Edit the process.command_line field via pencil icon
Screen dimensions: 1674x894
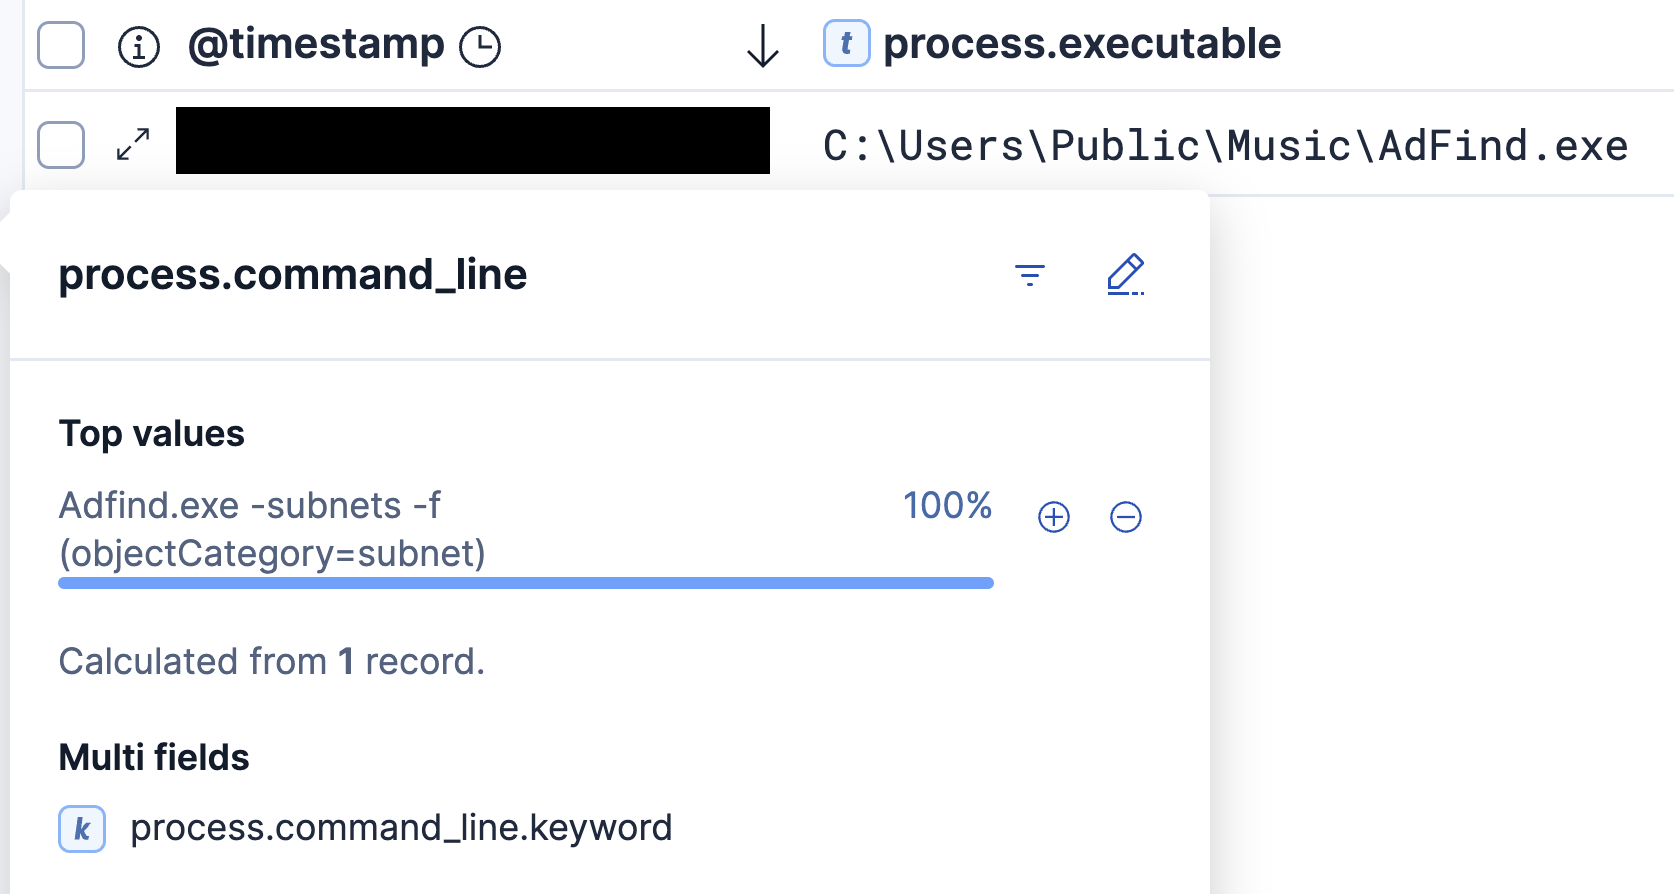point(1125,275)
